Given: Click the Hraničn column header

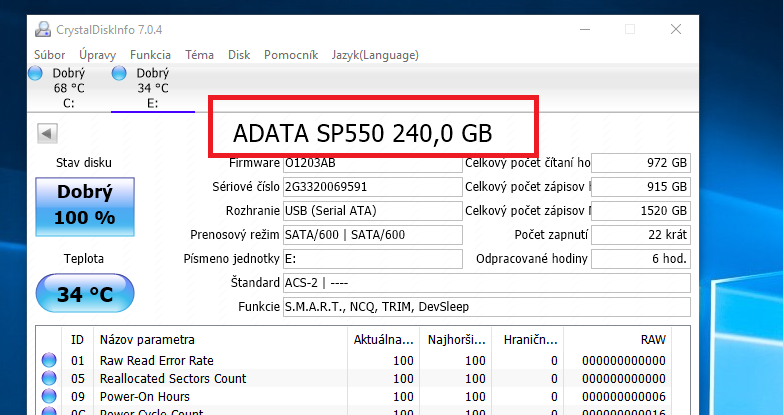Looking at the screenshot, I should [x=528, y=340].
